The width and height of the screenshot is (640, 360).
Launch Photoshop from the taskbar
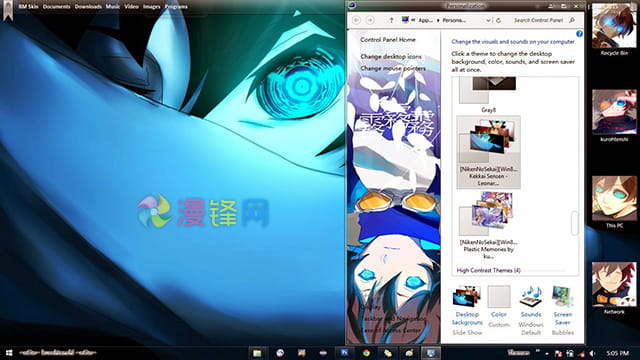pyautogui.click(x=344, y=353)
